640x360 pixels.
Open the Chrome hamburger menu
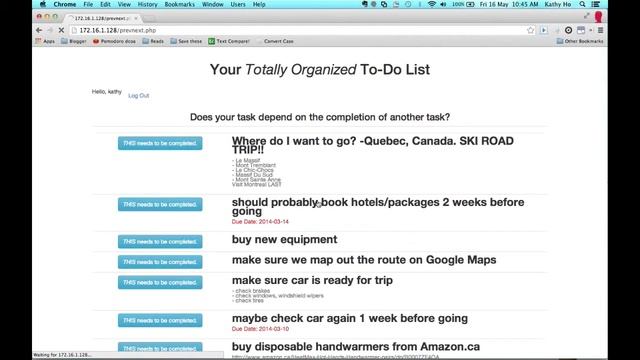[600, 30]
